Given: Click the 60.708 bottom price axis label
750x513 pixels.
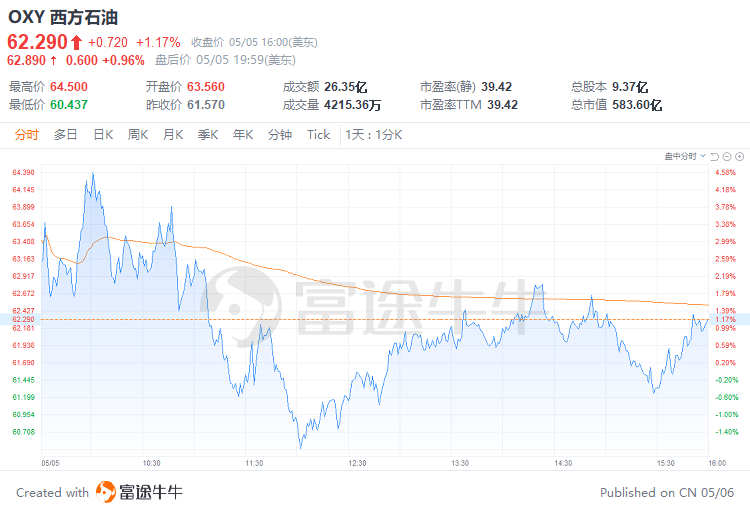Looking at the screenshot, I should 23,432.
